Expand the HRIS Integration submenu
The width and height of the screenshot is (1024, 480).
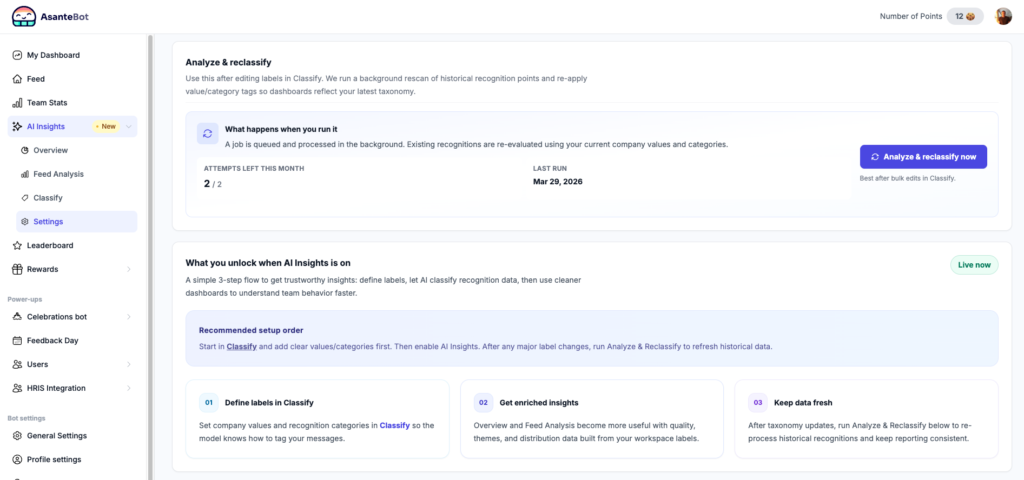[129, 388]
